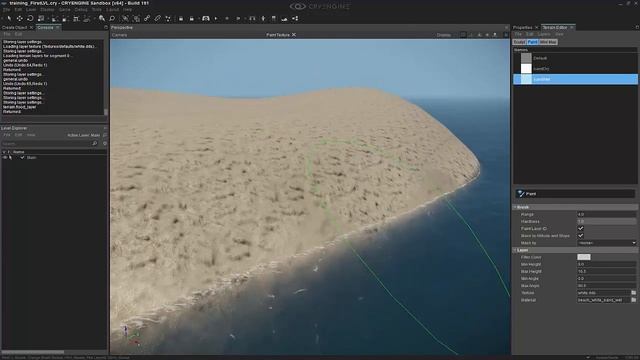This screenshot has width=640, height=360.
Task: Click the Min Angle value field
Action: pos(607,278)
